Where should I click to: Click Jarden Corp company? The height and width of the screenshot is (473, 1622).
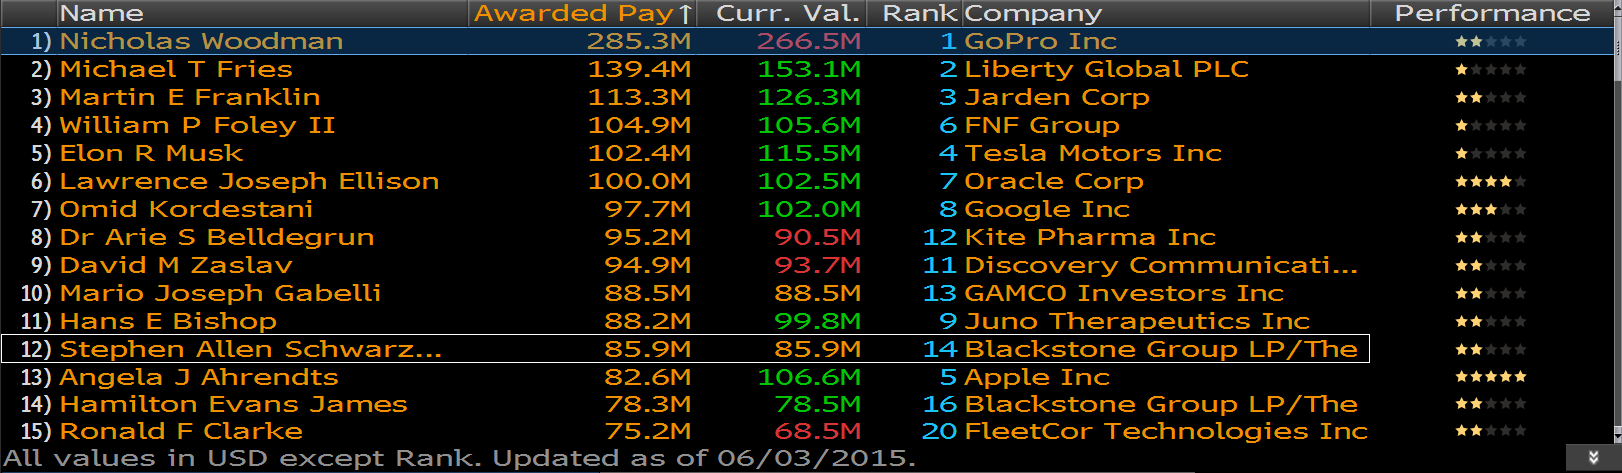coord(1057,97)
